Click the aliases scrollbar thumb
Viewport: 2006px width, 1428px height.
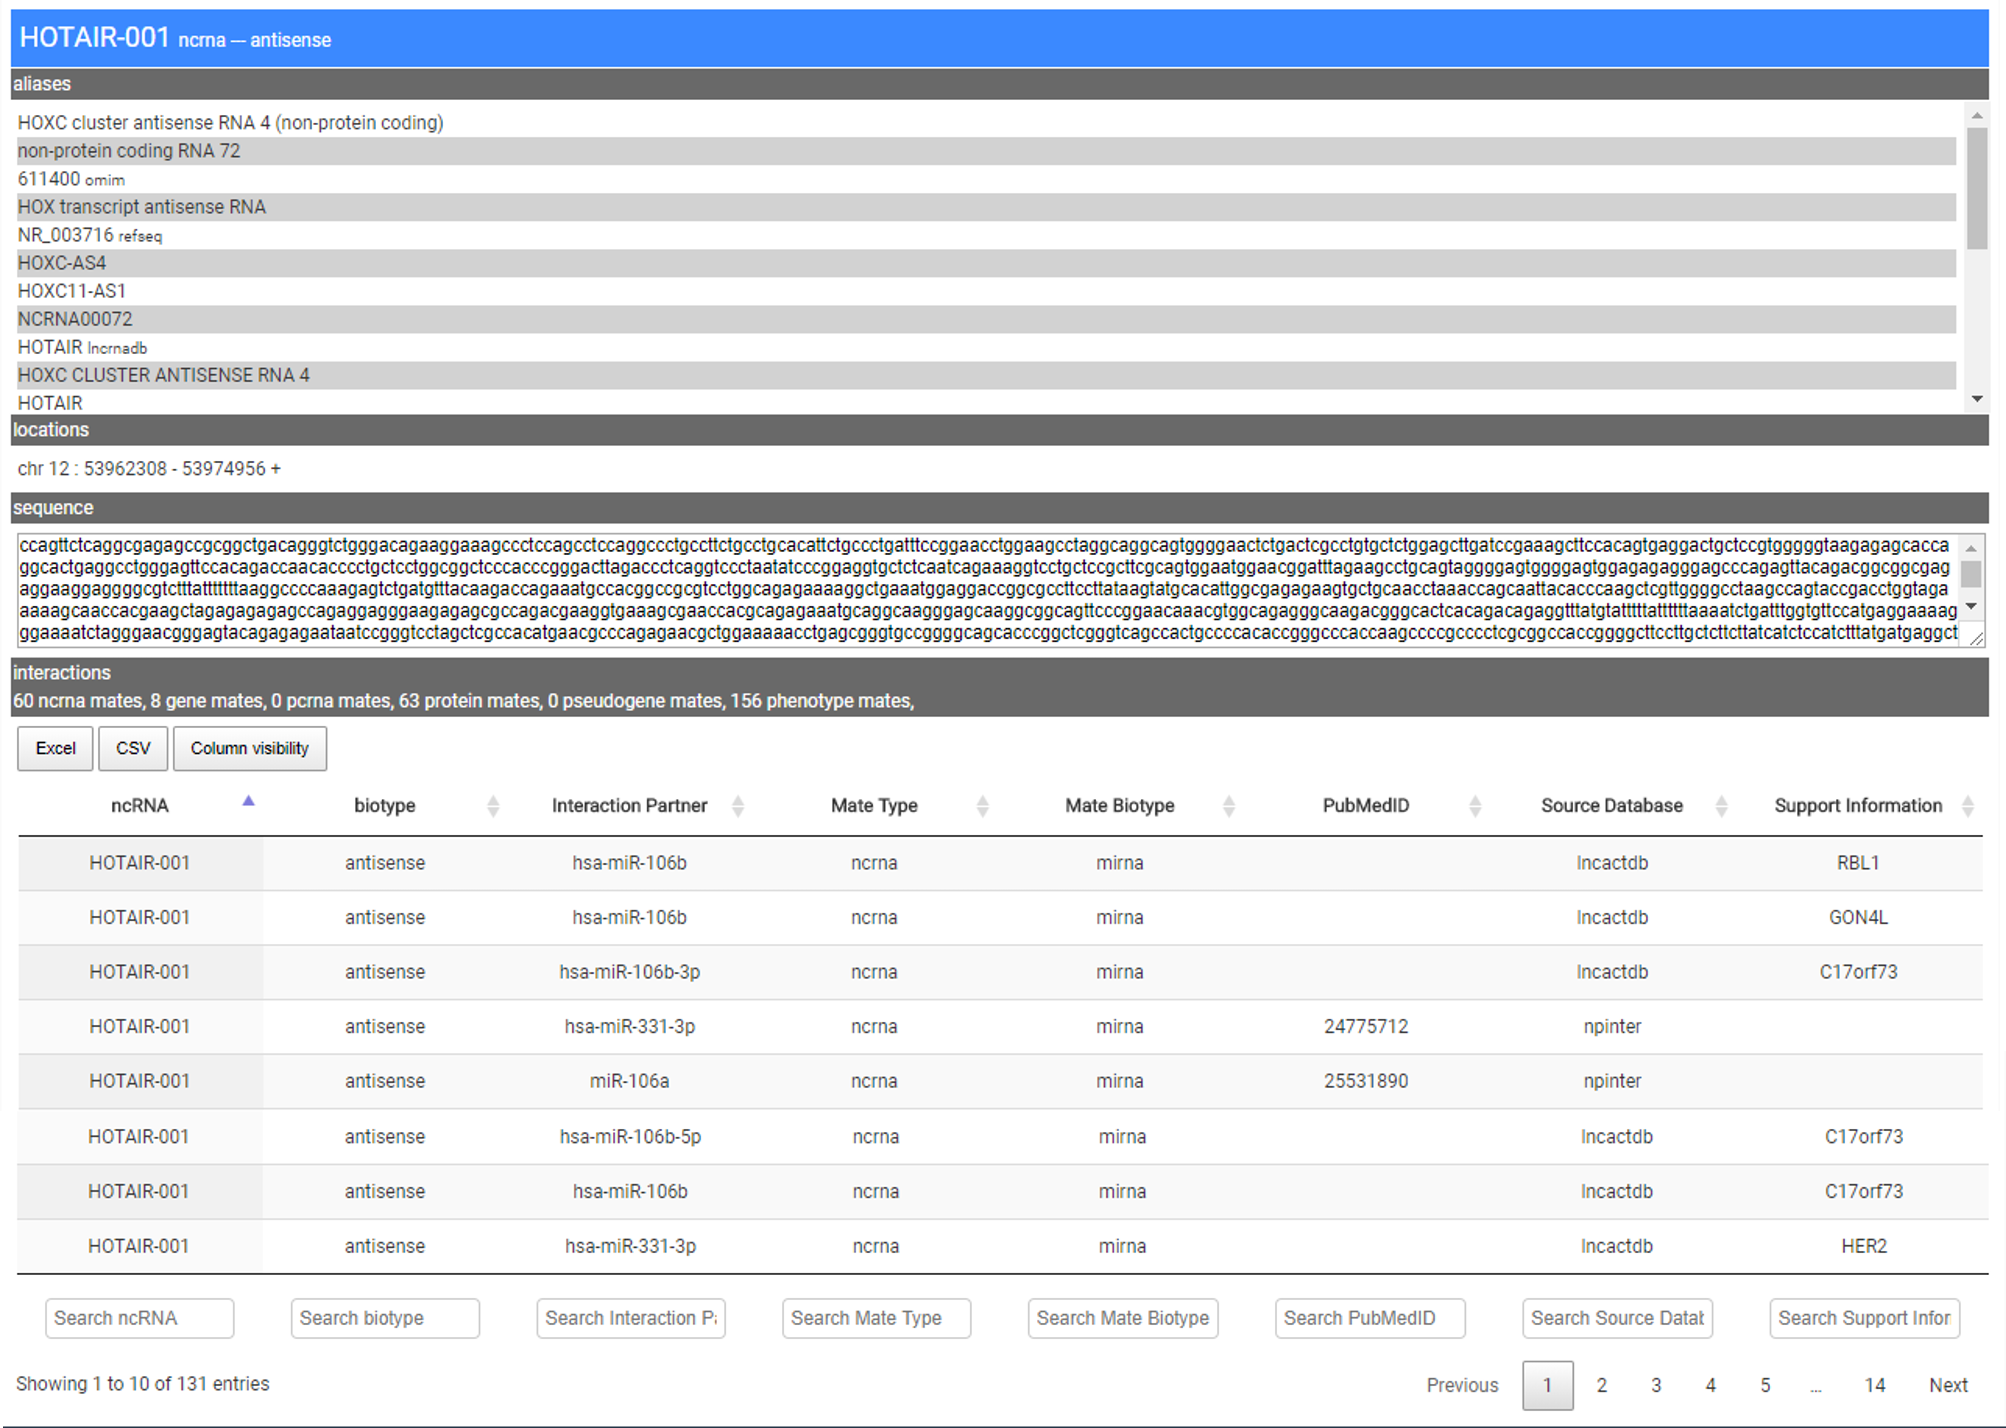[x=1977, y=188]
